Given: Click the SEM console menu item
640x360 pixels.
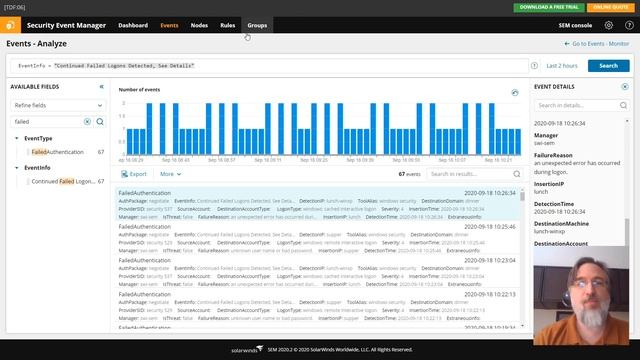Looking at the screenshot, I should pos(575,25).
